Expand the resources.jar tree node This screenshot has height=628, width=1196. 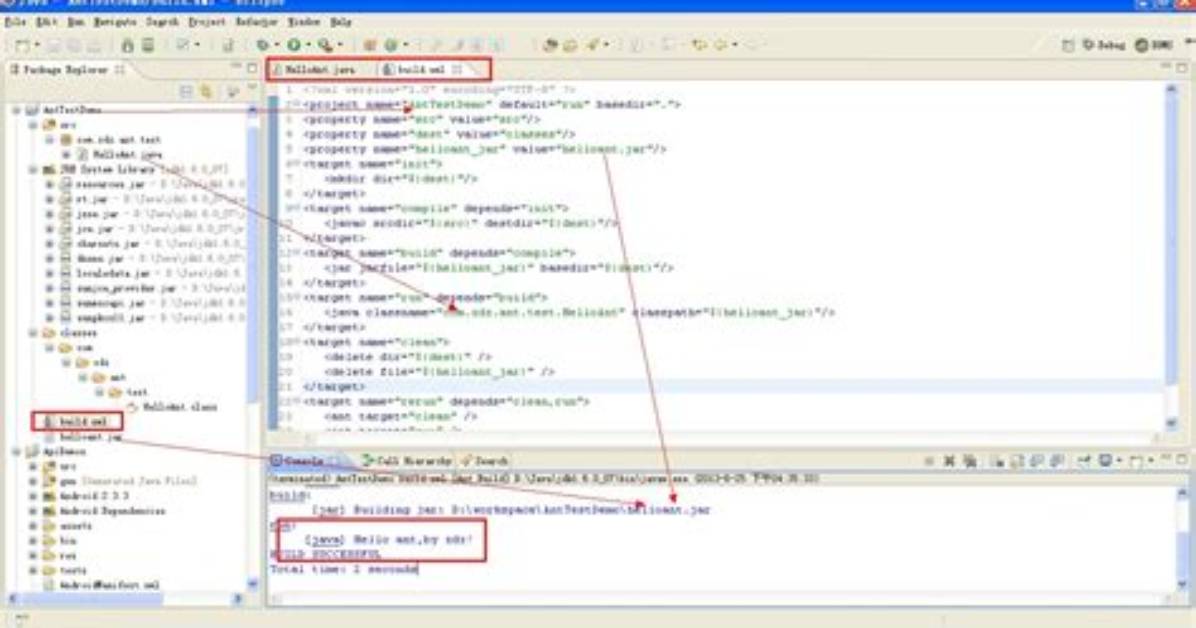(50, 185)
